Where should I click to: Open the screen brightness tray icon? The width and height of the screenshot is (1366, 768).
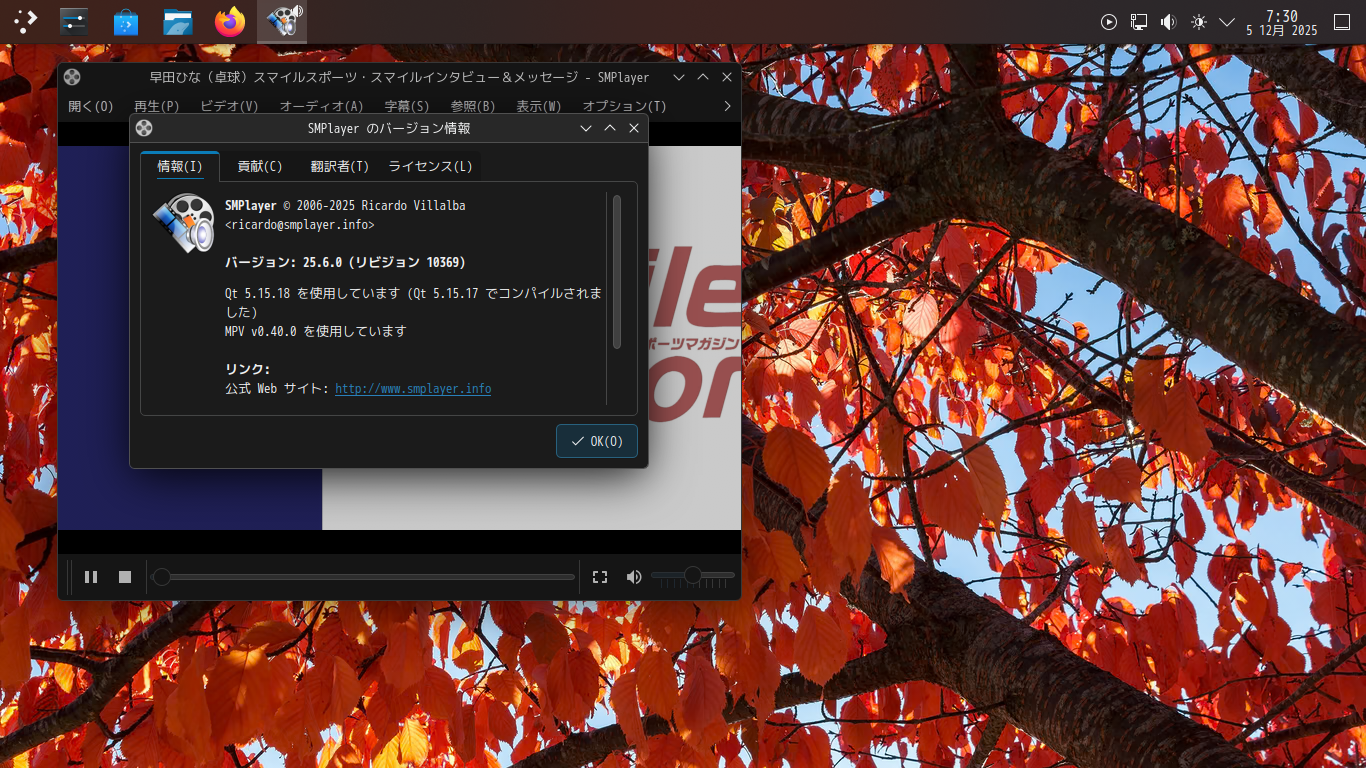(x=1199, y=22)
